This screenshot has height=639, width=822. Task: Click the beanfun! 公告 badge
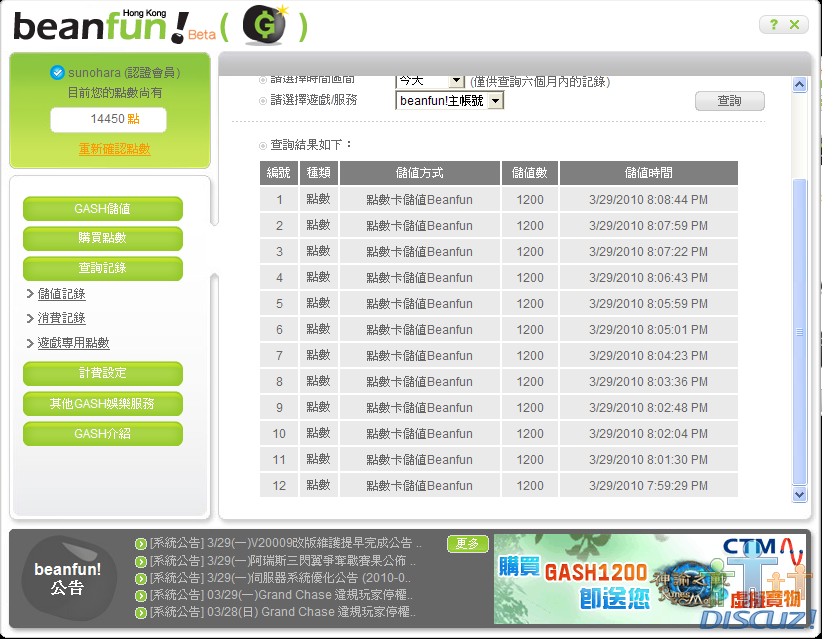click(68, 578)
